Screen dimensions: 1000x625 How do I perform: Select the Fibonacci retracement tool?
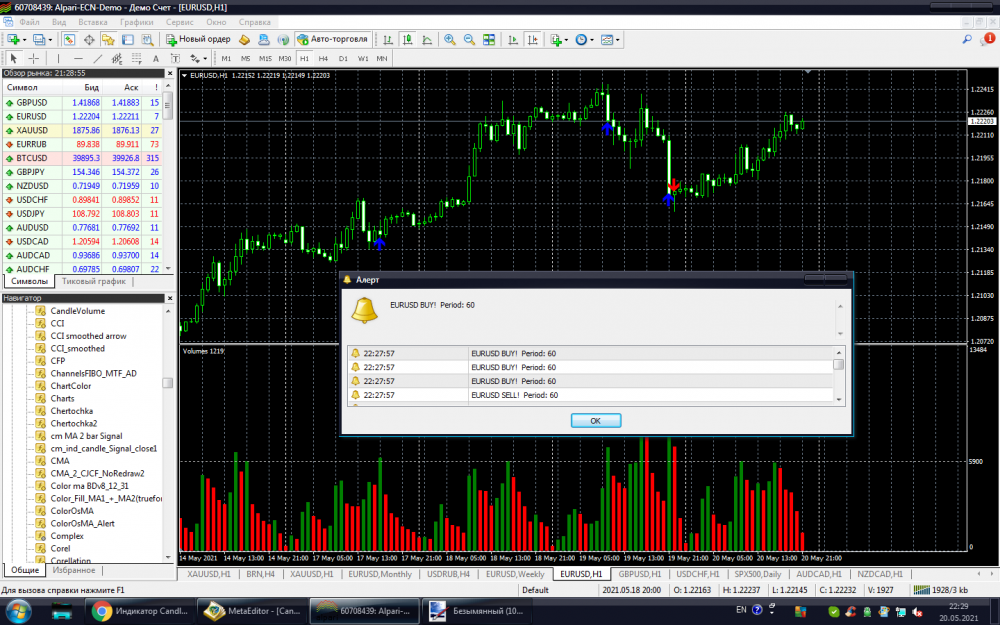coord(136,59)
